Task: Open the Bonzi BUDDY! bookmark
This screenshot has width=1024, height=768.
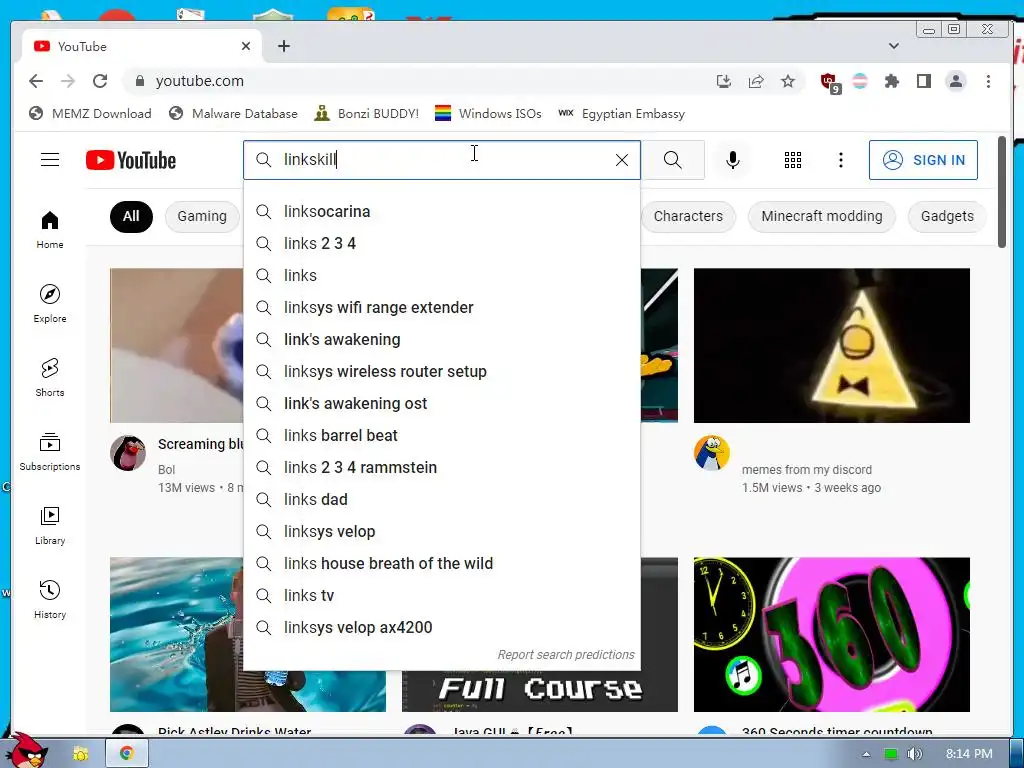Action: (366, 114)
